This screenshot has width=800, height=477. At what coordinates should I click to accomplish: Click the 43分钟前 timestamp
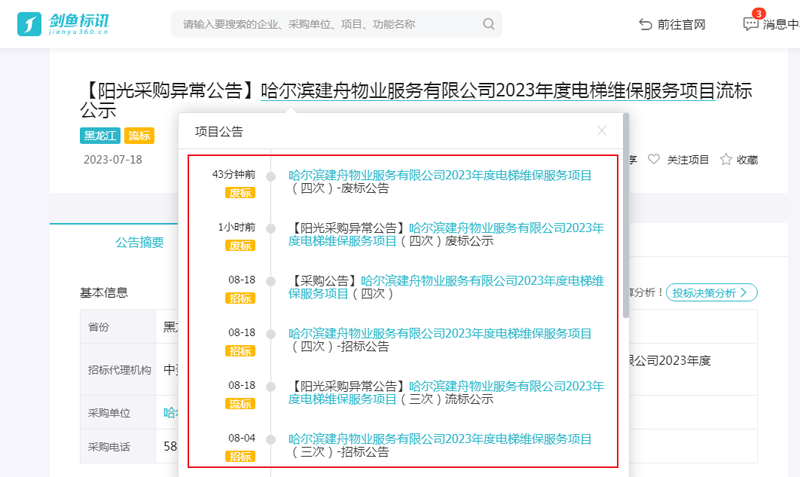click(x=234, y=174)
